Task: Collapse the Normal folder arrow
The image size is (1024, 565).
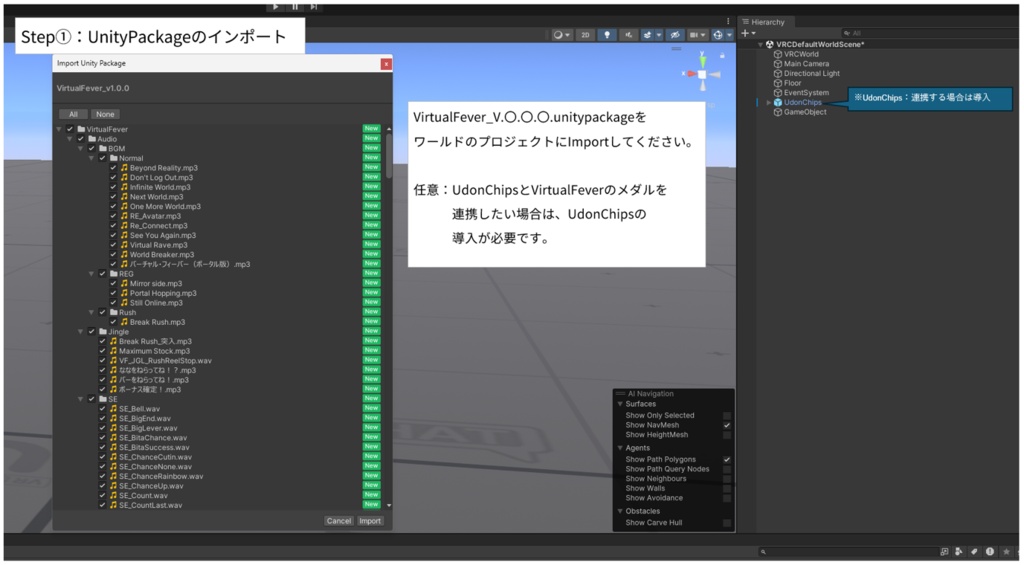Action: click(x=91, y=158)
